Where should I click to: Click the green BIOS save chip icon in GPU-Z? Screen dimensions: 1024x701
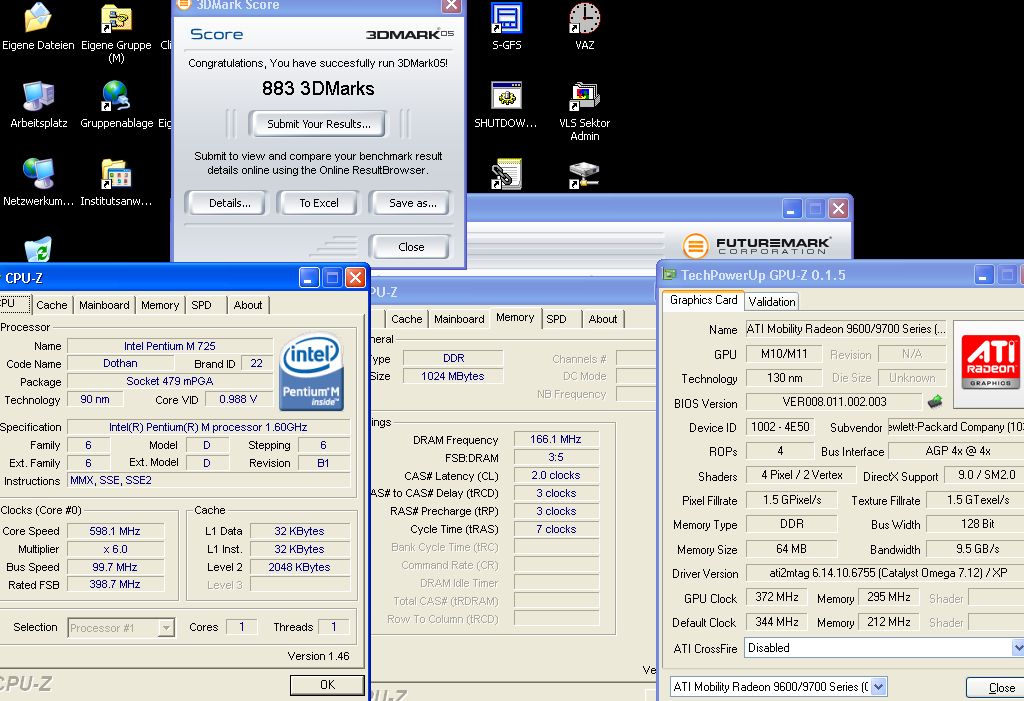pos(935,401)
